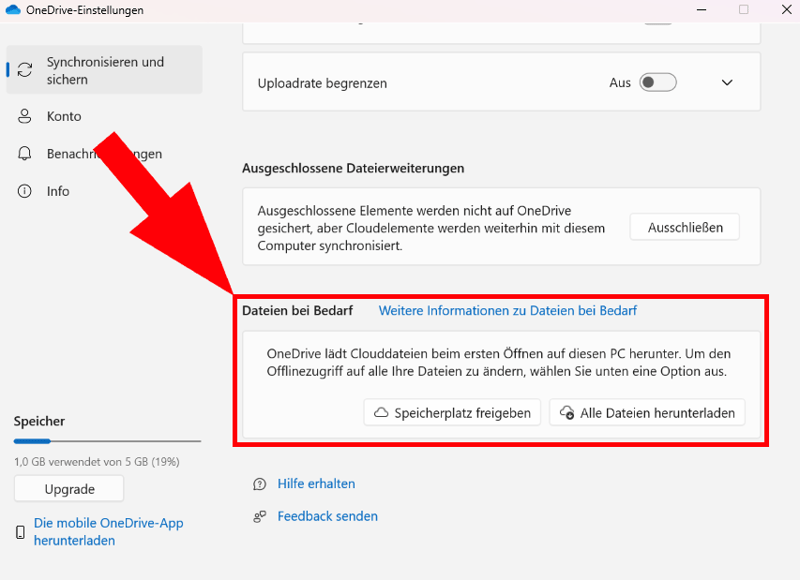800x580 pixels.
Task: Click the OneDrive cloud icon in title bar
Action: [13, 10]
